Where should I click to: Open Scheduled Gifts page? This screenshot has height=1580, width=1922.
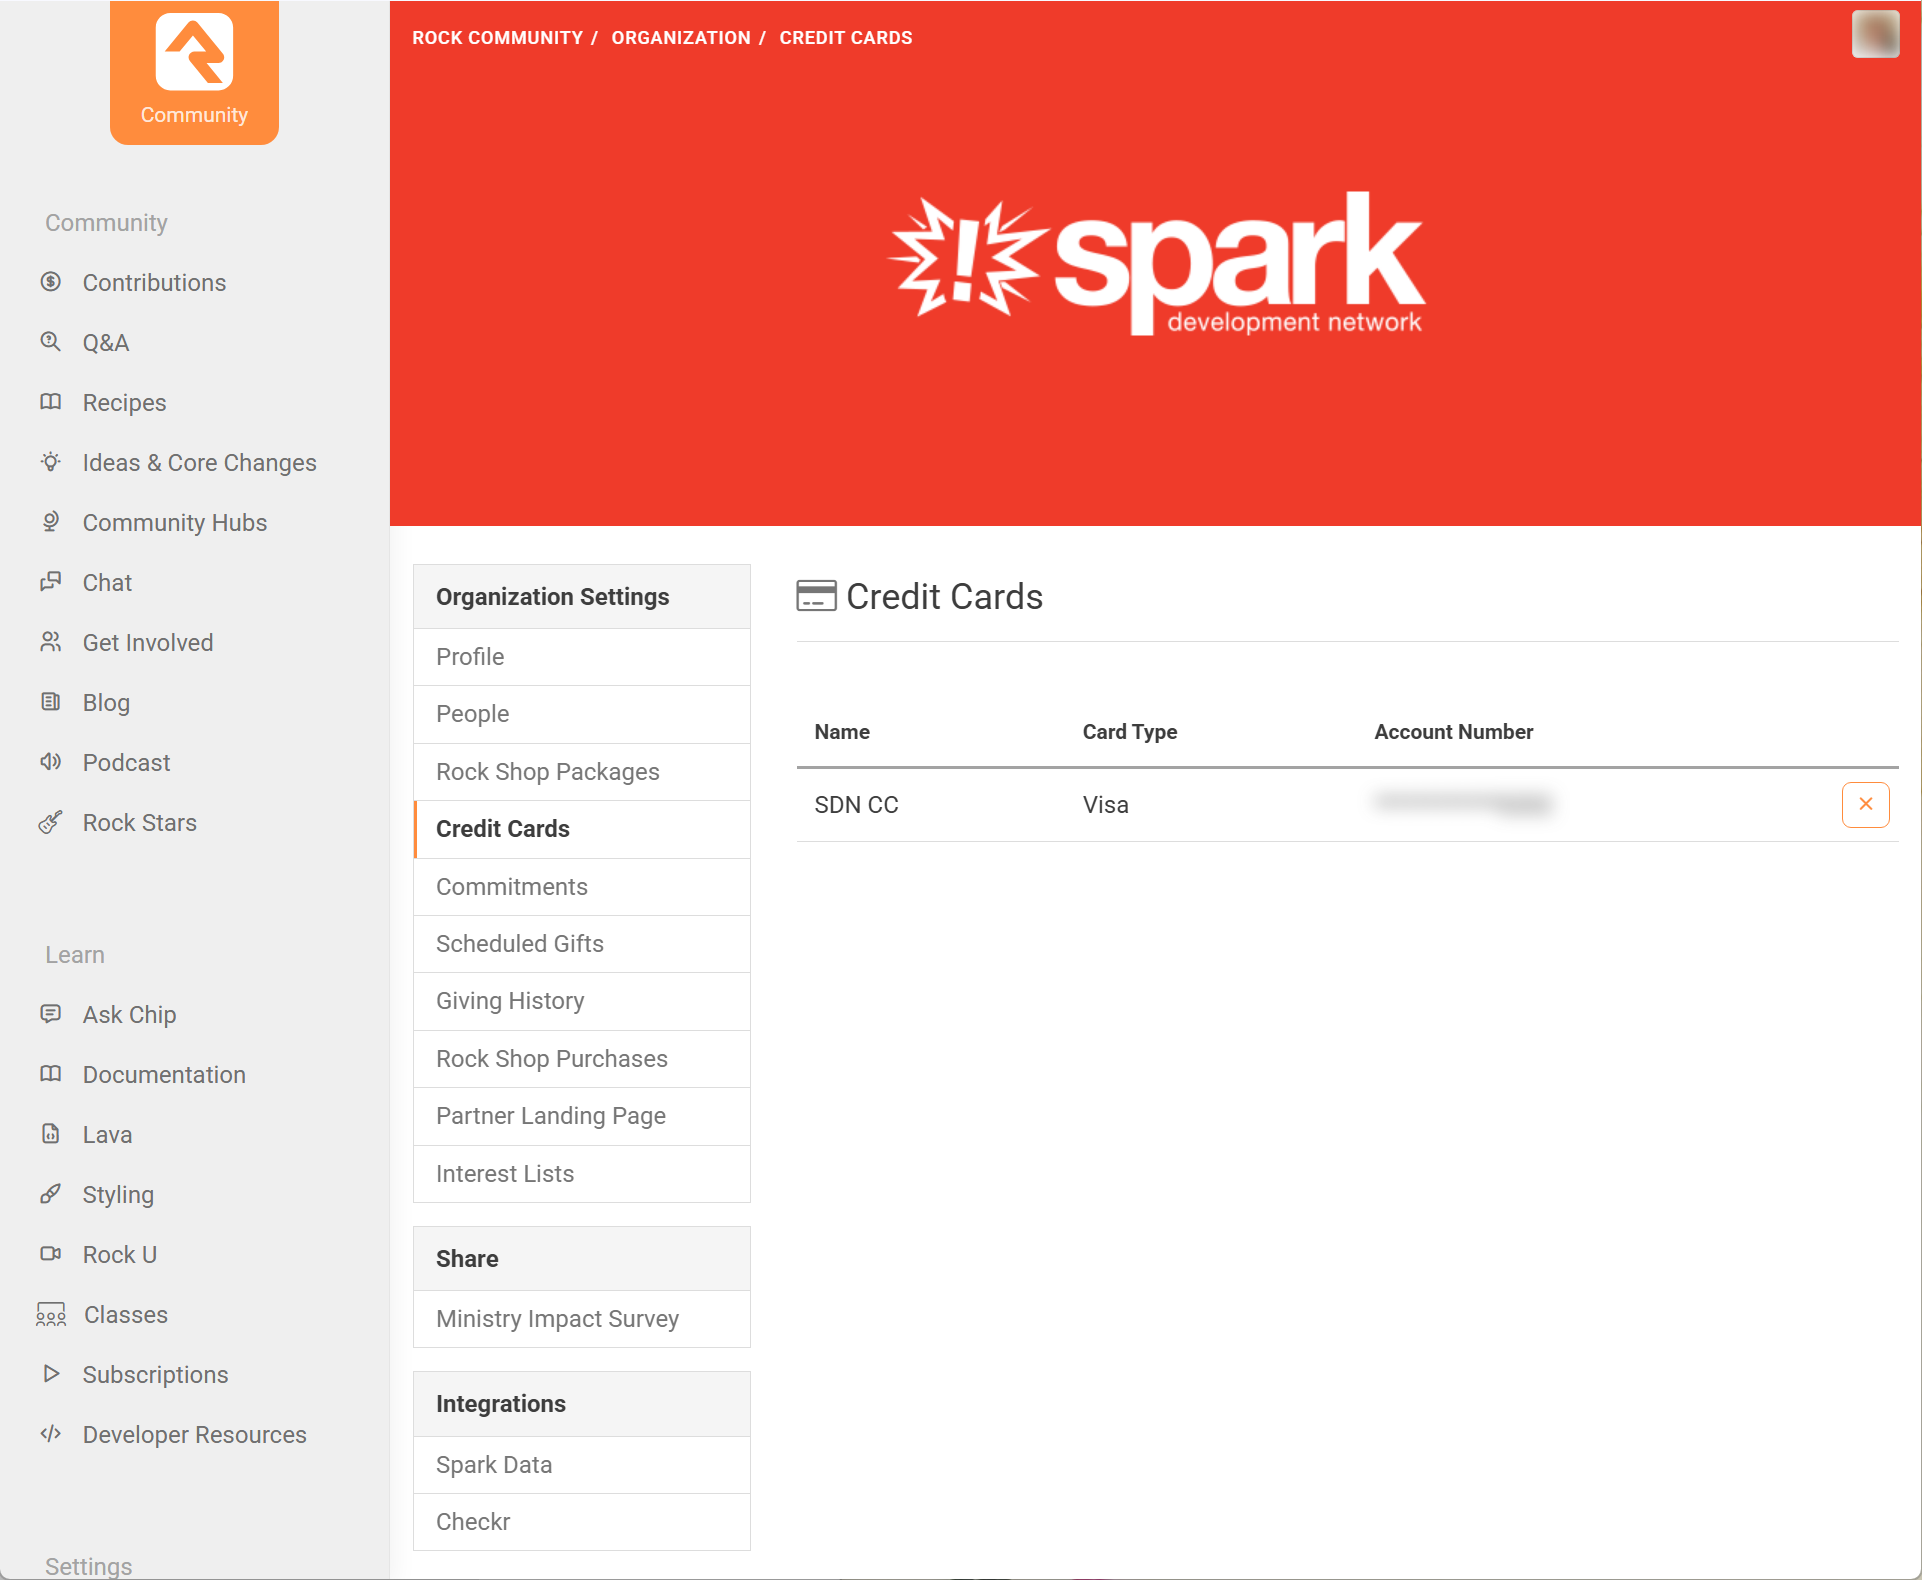tap(582, 944)
